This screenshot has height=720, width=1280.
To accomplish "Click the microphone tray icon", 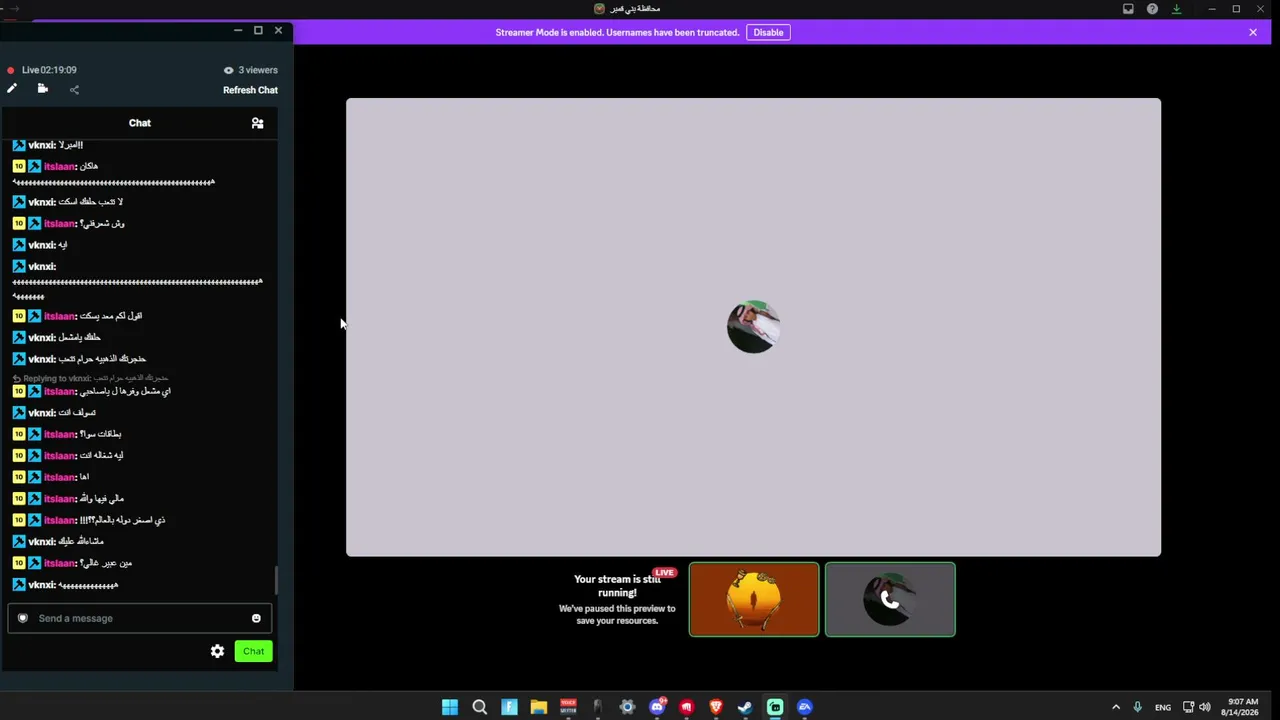I will [x=1138, y=707].
